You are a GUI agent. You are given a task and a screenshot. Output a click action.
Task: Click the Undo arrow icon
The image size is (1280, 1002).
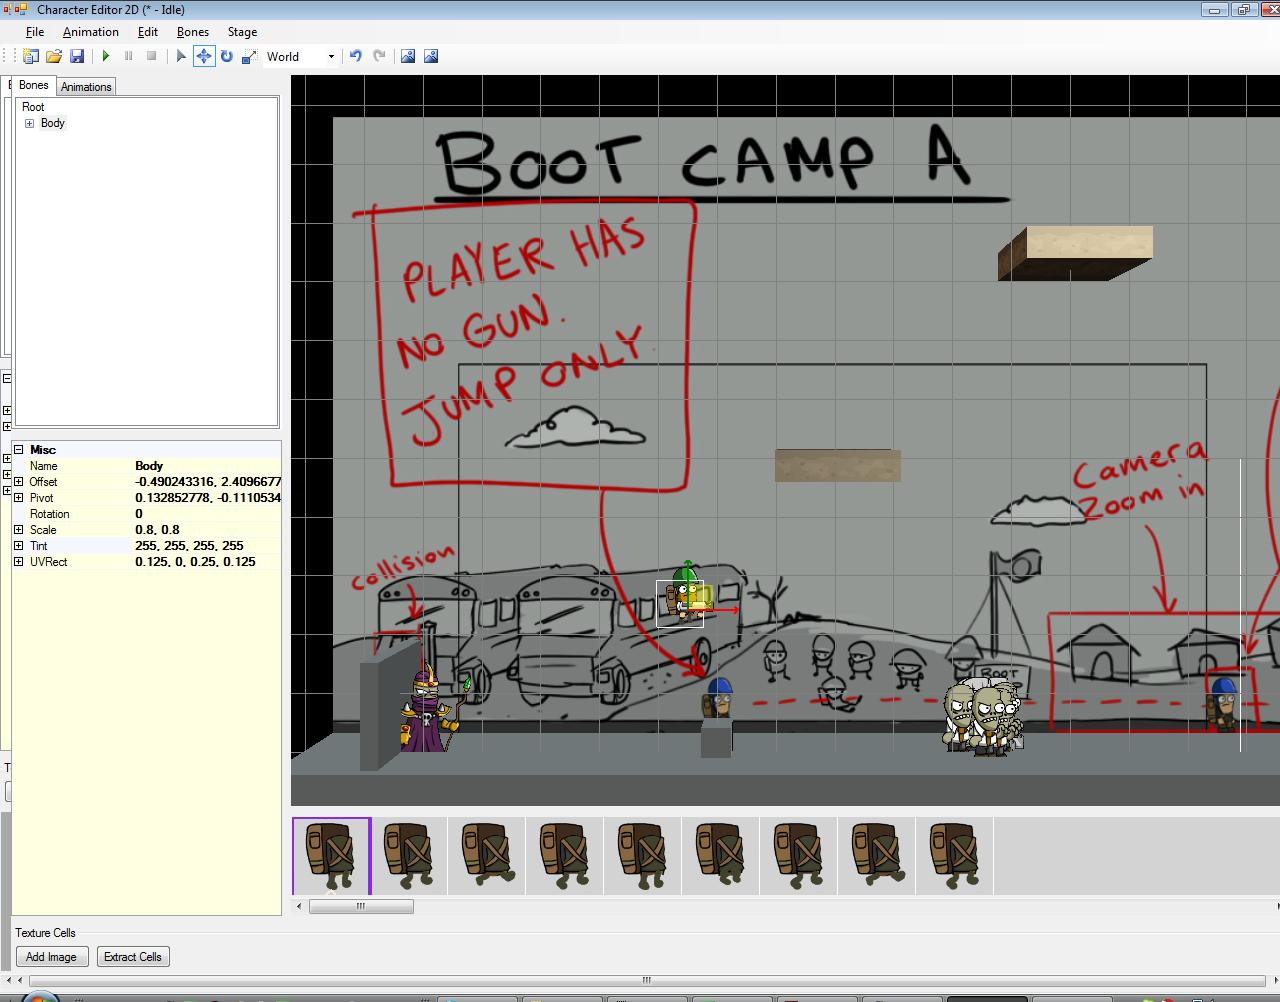(x=356, y=56)
